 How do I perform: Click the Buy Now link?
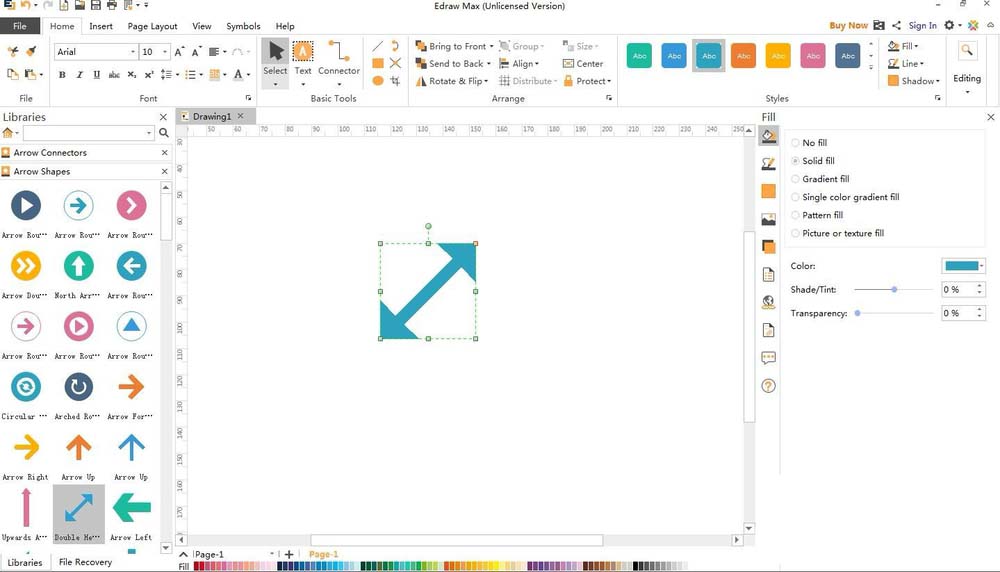[848, 26]
